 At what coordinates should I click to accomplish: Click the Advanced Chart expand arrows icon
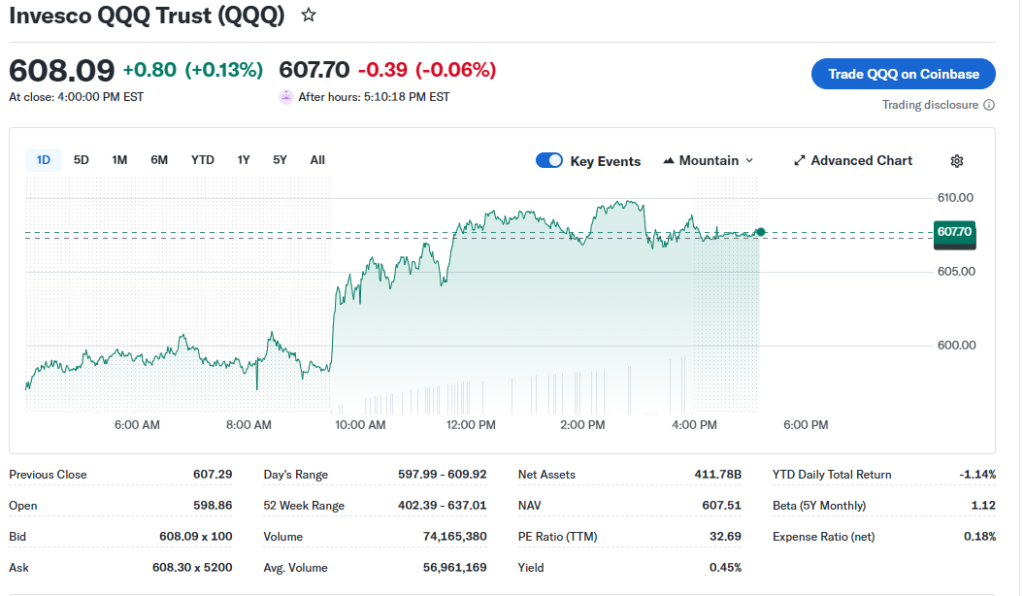[x=799, y=161]
